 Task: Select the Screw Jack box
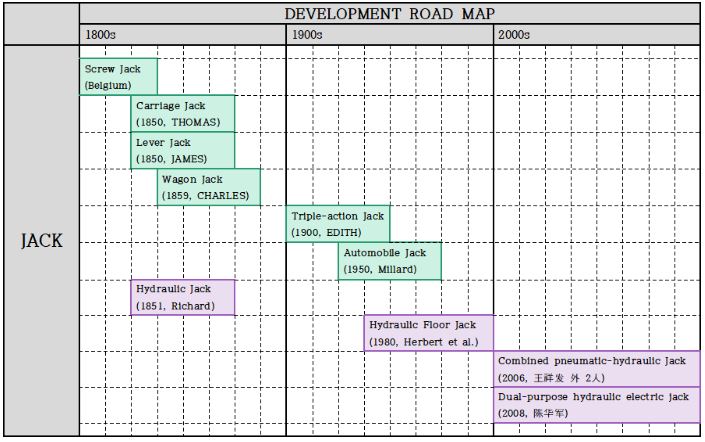click(118, 77)
